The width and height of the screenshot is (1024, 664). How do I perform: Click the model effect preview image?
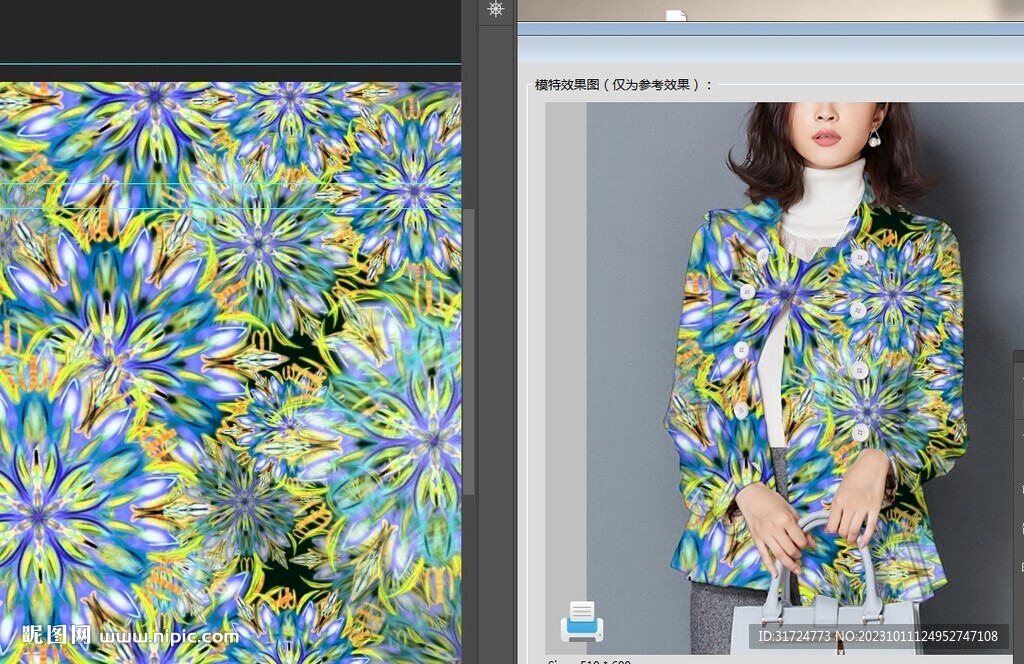[805, 378]
